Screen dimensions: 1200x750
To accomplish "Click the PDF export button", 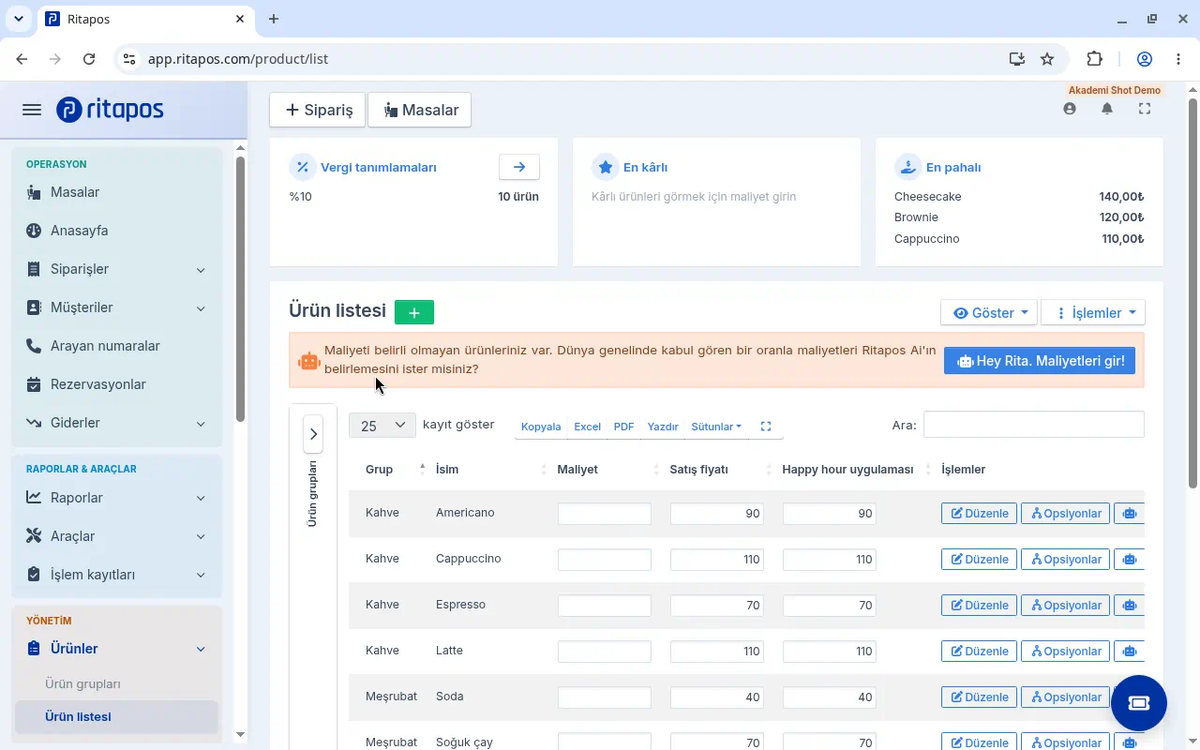I will point(624,426).
